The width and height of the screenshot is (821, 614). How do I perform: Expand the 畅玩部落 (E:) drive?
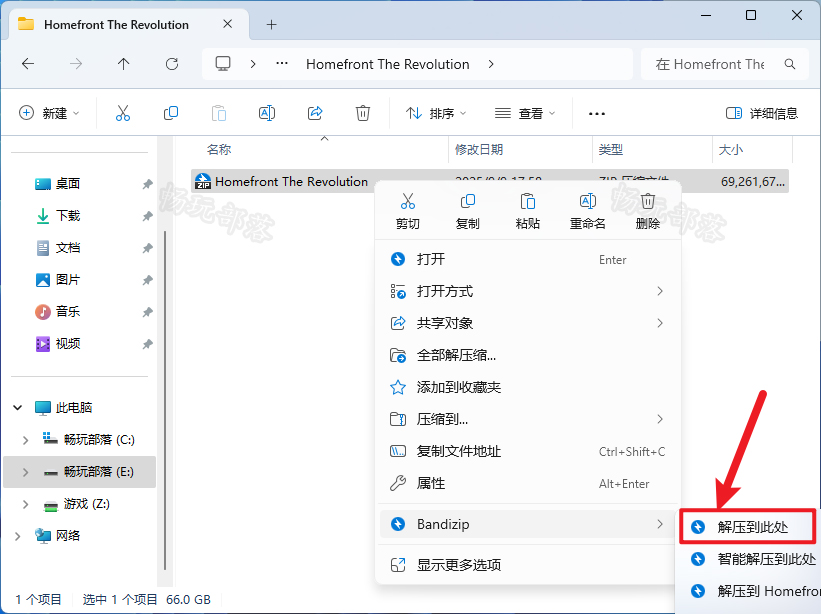click(x=25, y=472)
